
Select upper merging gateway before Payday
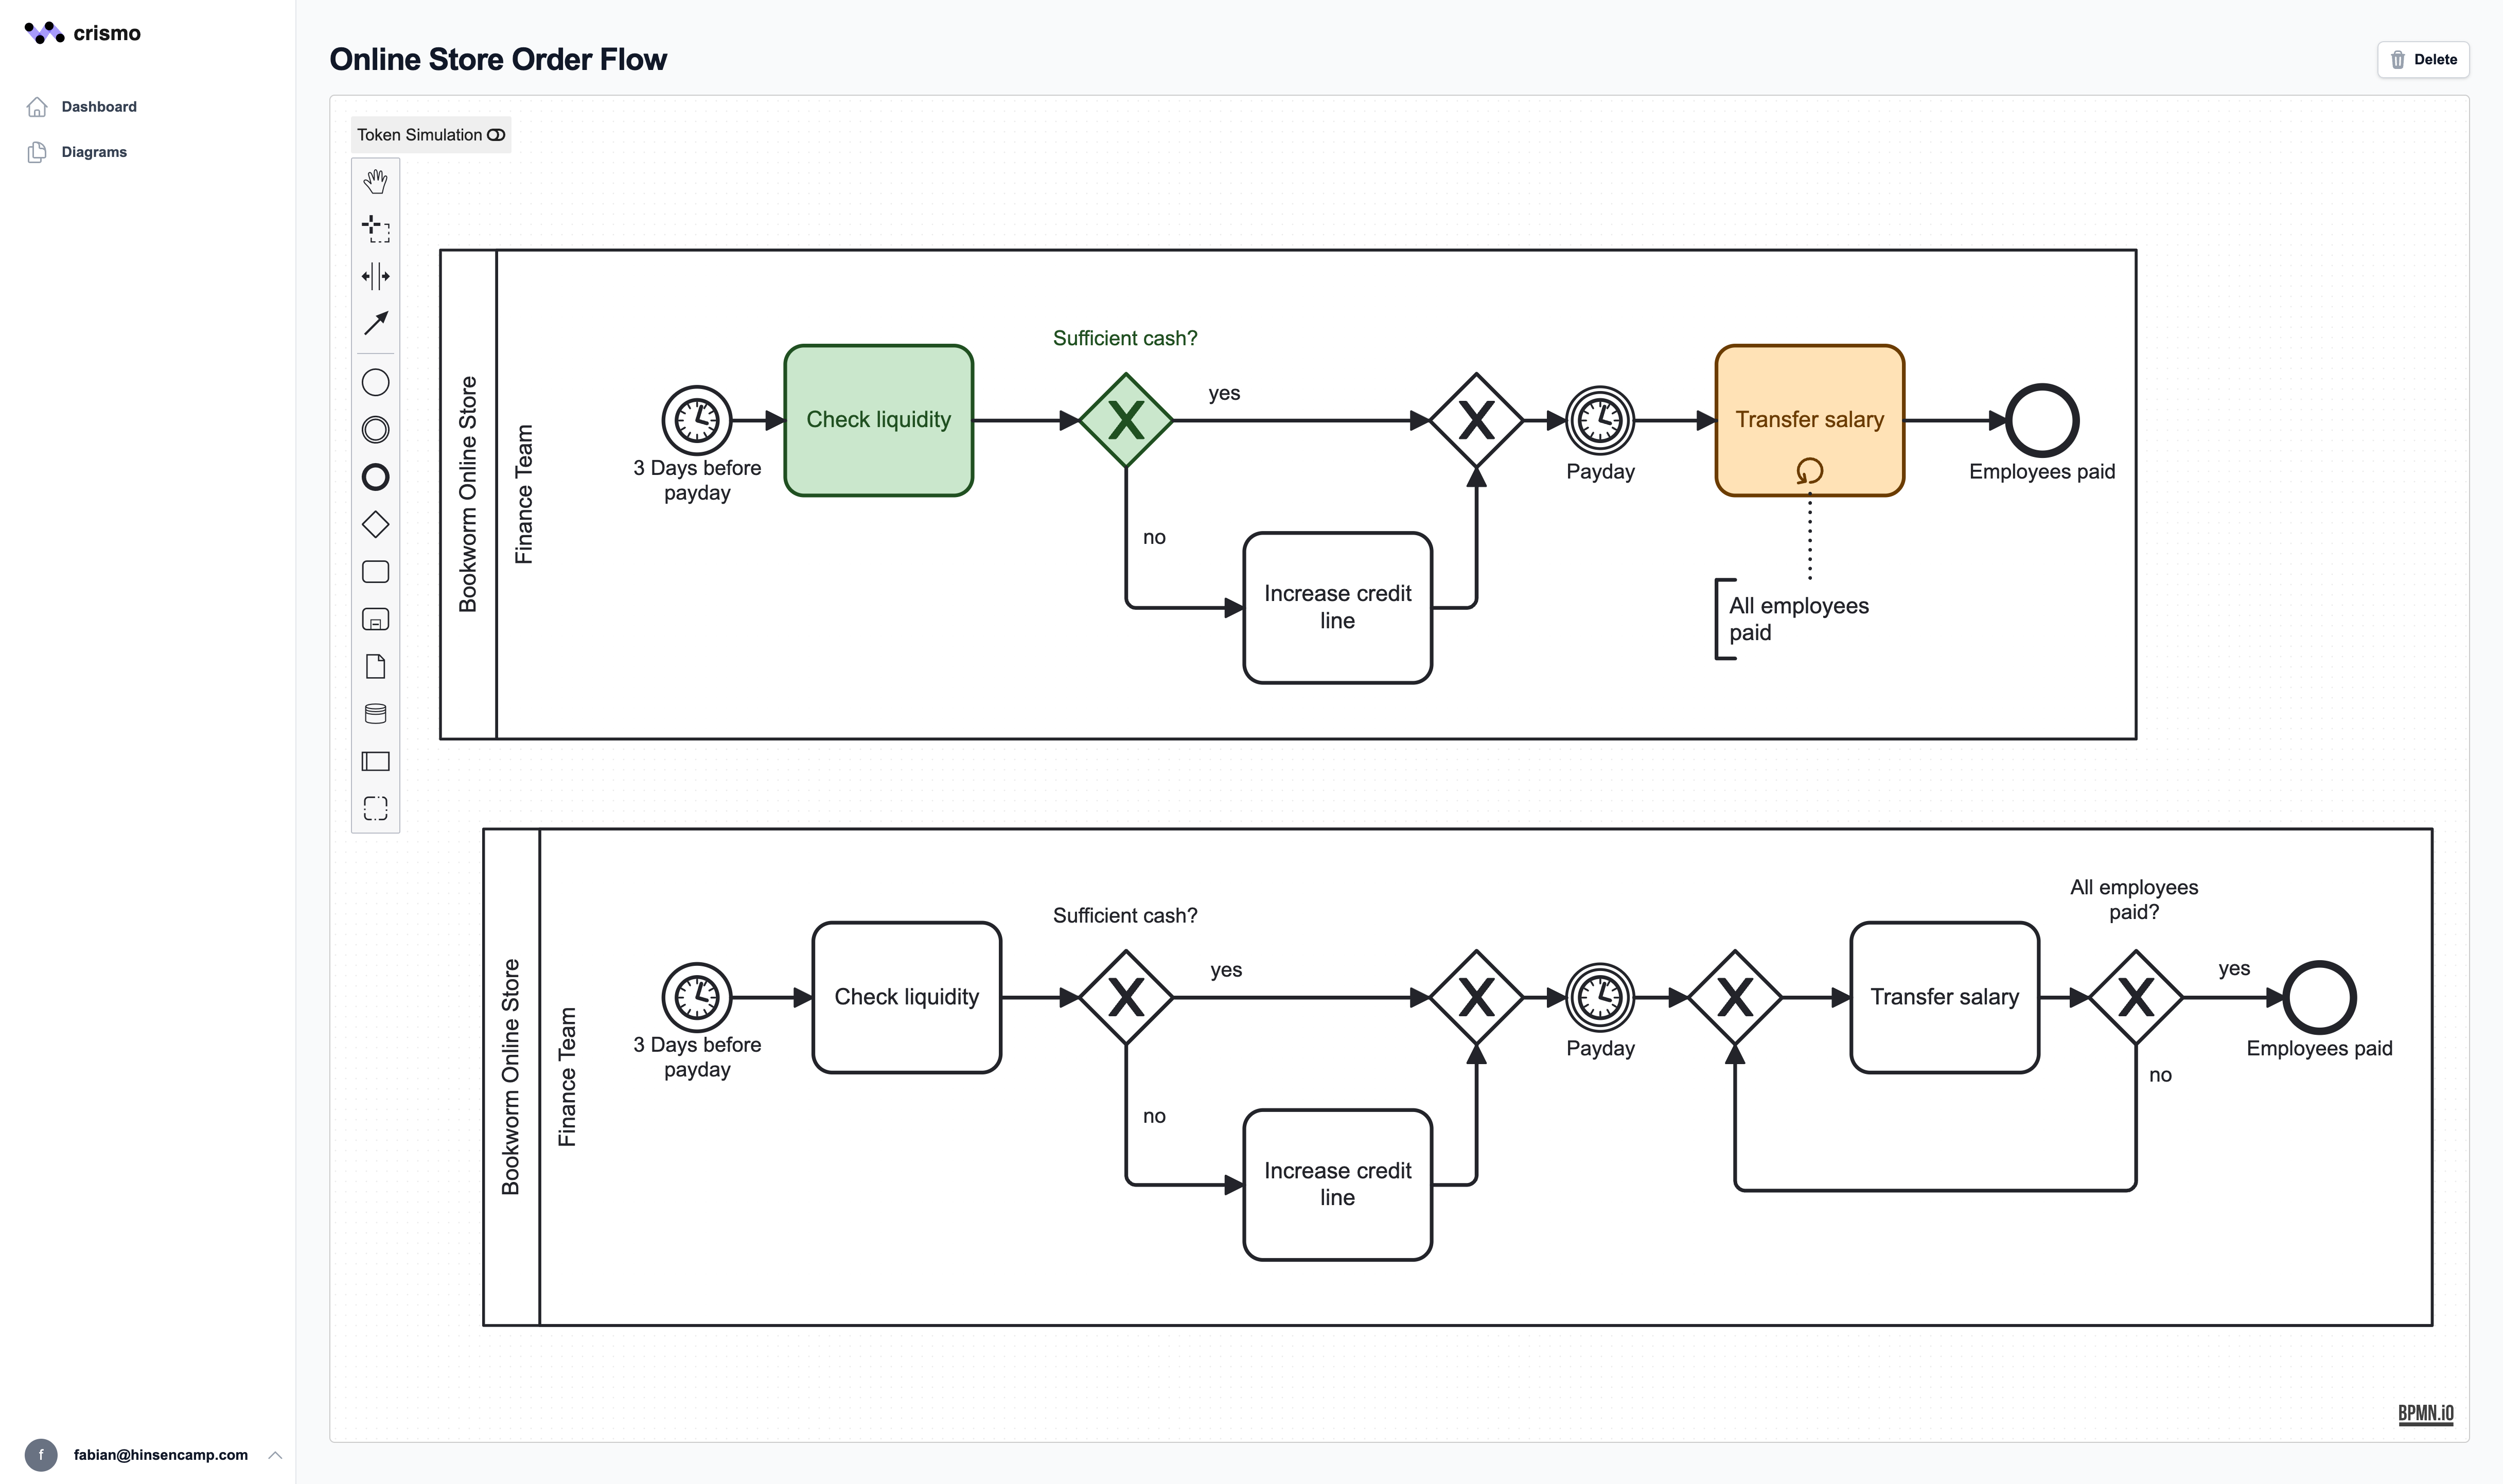pos(1476,420)
